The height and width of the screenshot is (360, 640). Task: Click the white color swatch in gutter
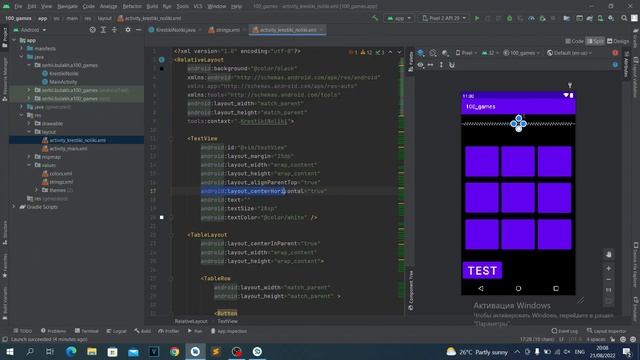click(162, 218)
